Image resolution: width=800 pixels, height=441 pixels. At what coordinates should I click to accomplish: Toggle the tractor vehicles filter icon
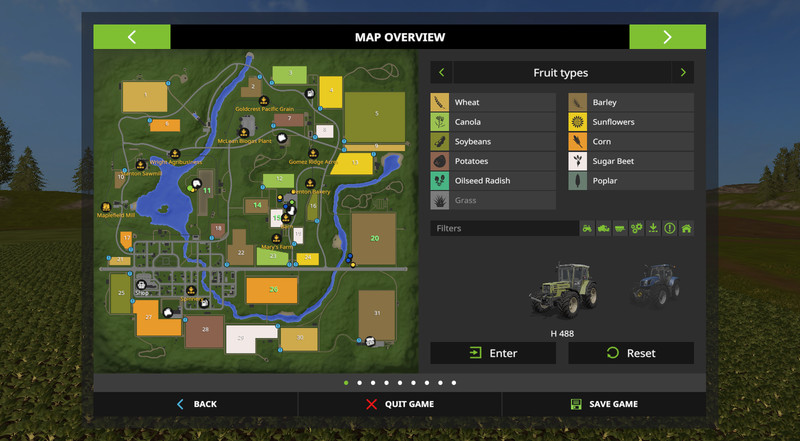tap(588, 228)
